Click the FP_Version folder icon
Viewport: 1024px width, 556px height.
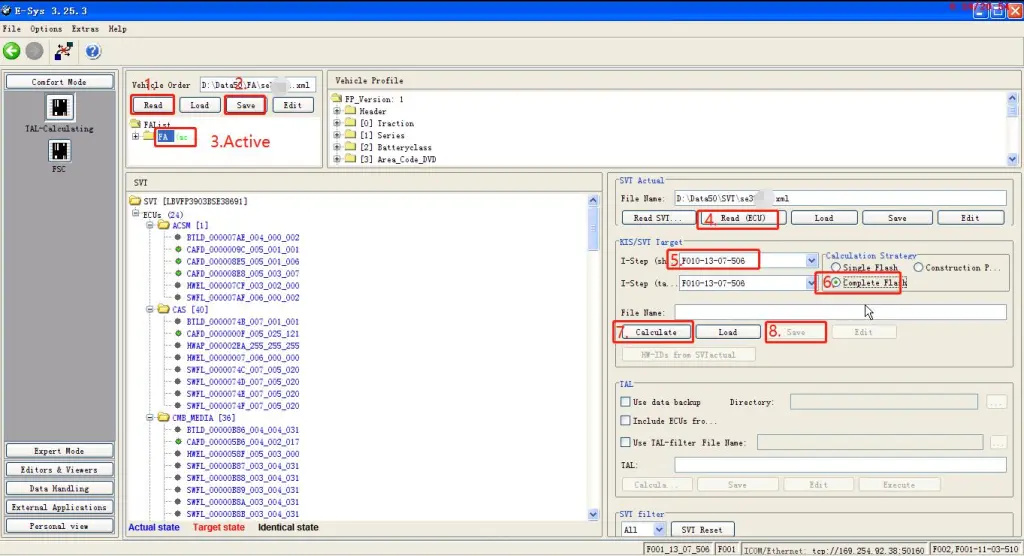point(337,99)
